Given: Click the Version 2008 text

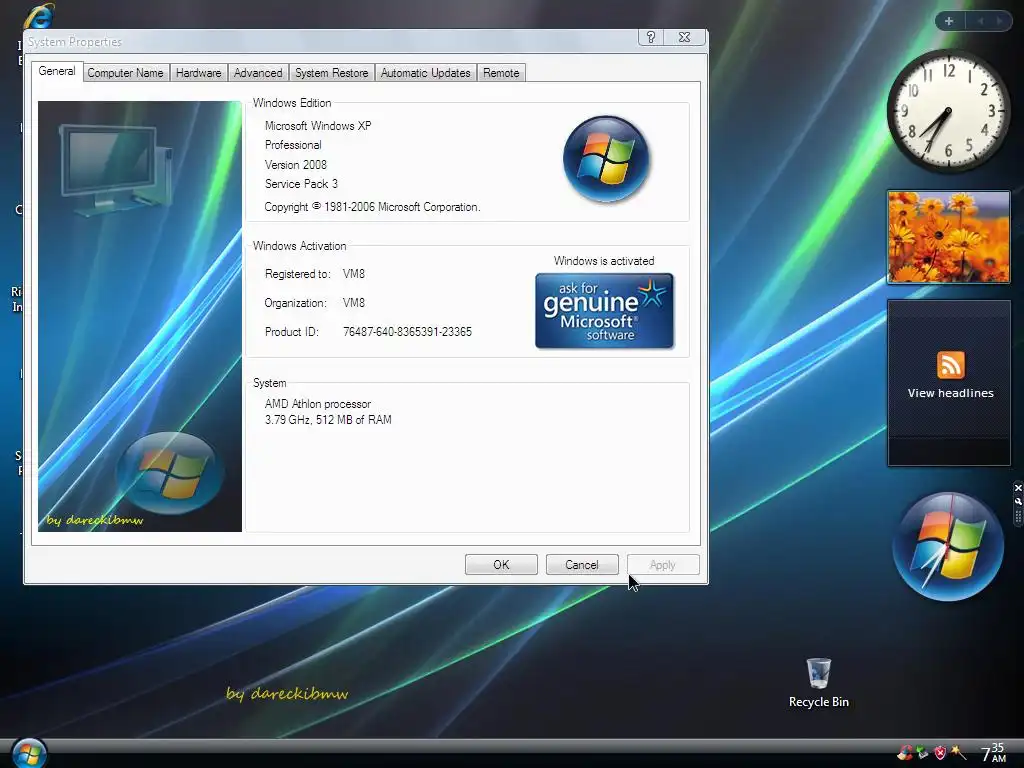Looking at the screenshot, I should pyautogui.click(x=295, y=165).
